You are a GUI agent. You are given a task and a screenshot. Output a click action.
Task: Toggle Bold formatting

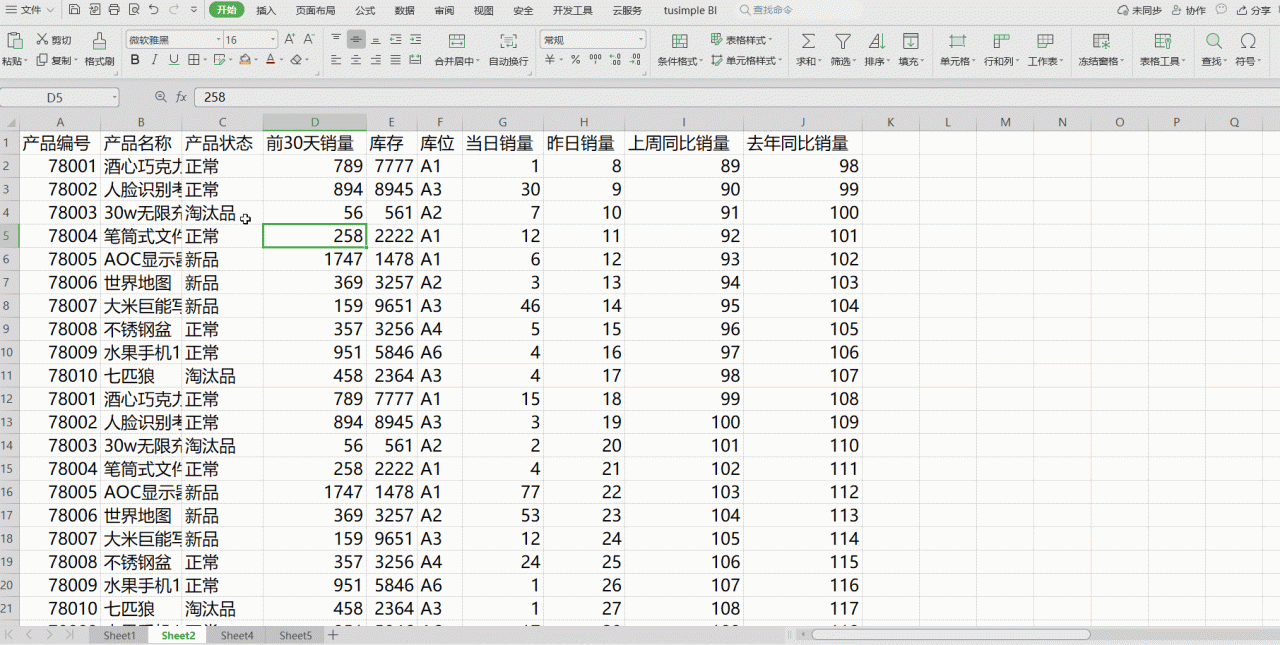coord(134,60)
